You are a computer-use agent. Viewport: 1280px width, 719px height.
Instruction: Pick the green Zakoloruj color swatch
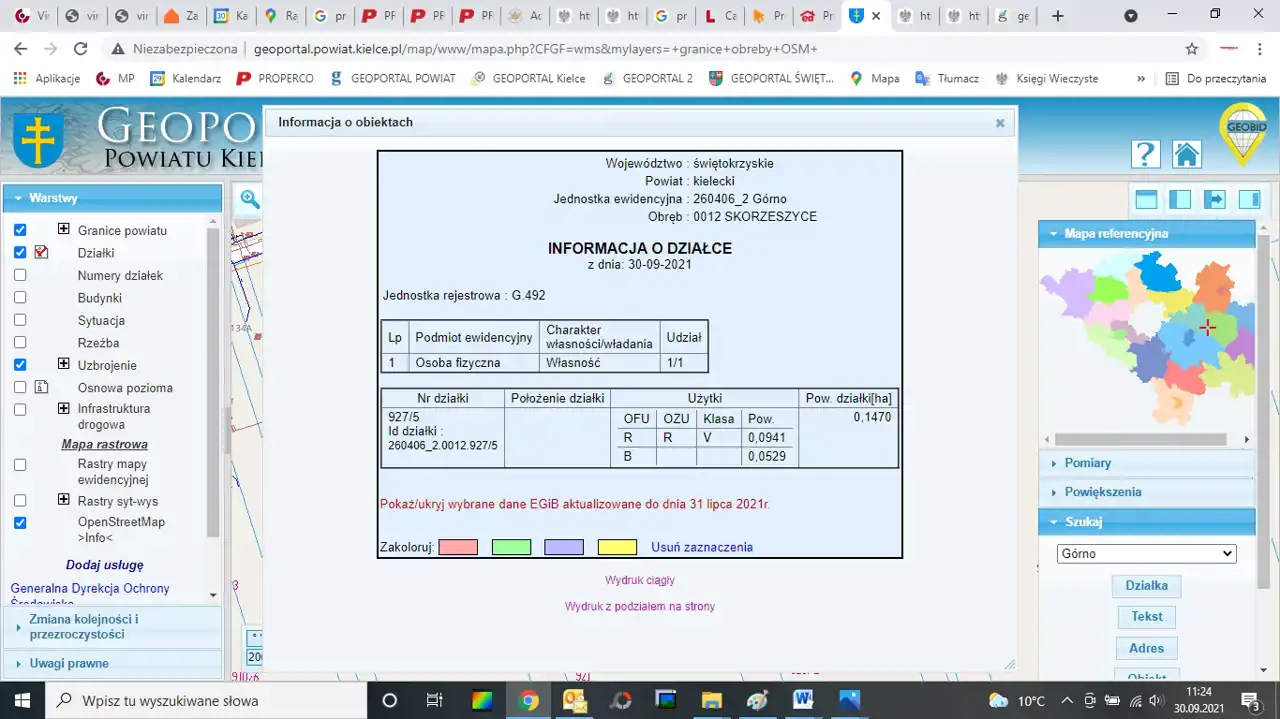[x=511, y=547]
